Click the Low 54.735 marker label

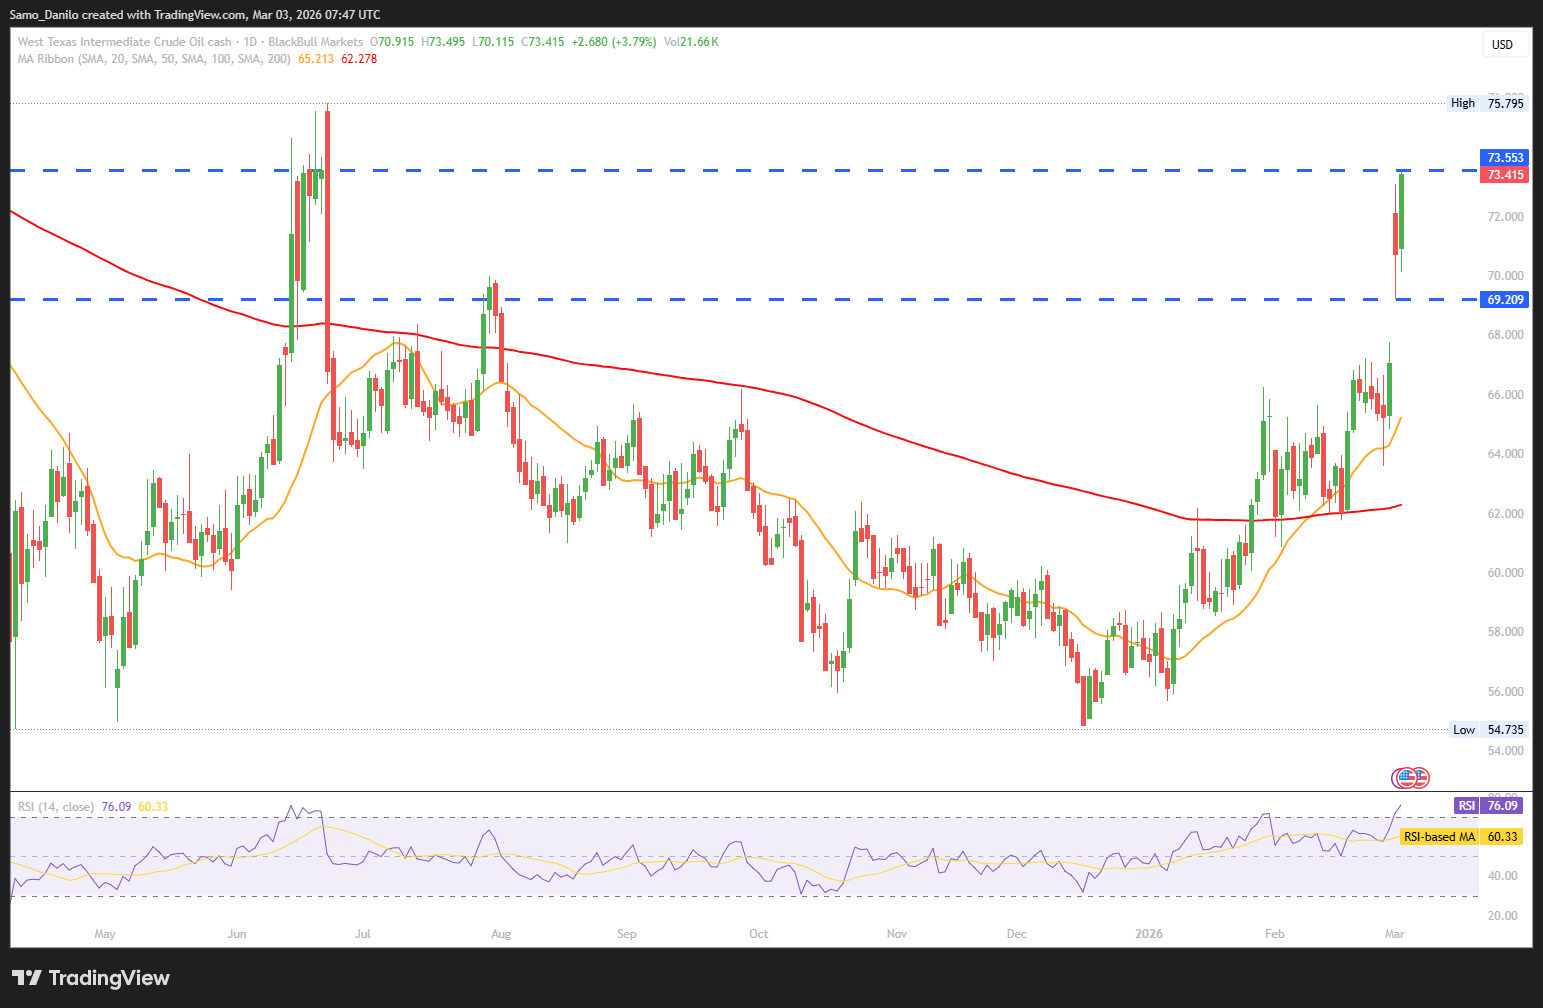pos(1488,730)
